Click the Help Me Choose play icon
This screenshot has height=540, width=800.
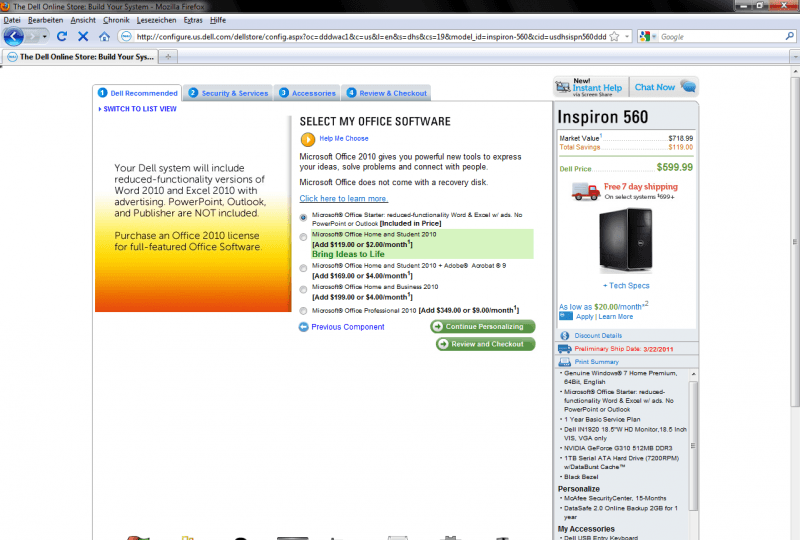tap(308, 139)
